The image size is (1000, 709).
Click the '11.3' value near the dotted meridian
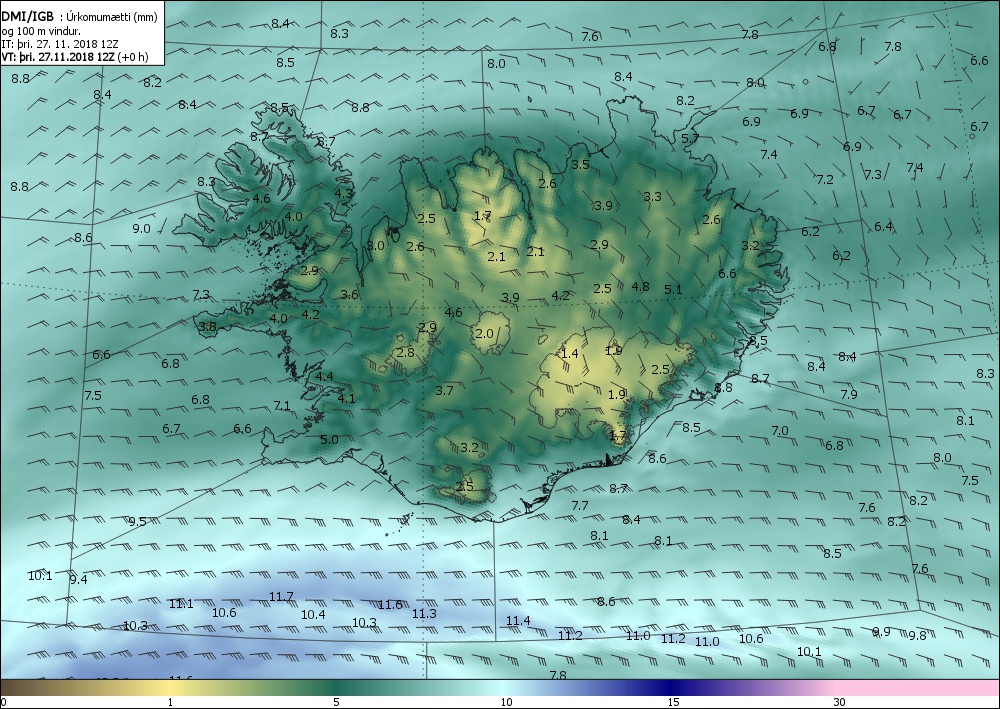(x=424, y=613)
